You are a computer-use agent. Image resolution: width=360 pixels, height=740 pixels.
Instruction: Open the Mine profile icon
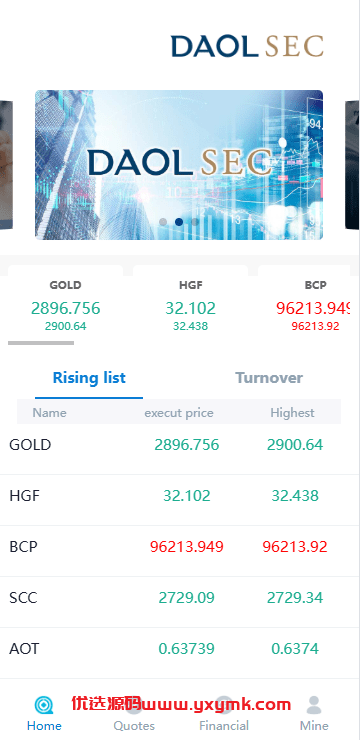[314, 705]
